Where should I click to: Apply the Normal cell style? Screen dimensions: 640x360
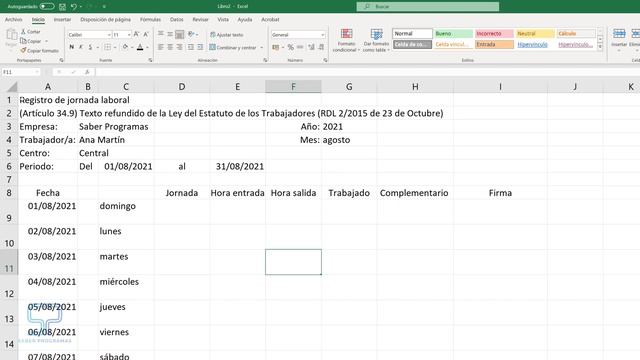pos(413,33)
